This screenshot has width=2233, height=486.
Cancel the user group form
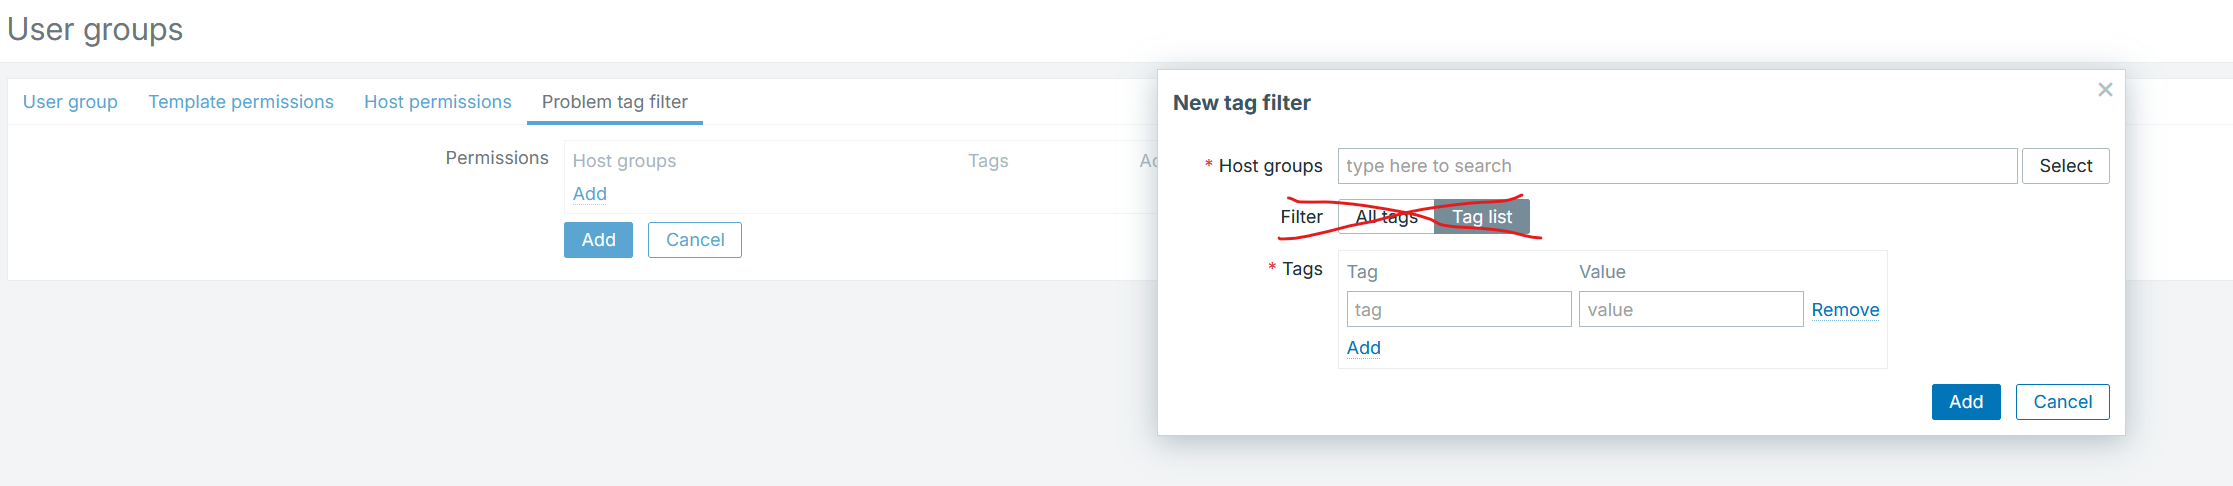(695, 240)
